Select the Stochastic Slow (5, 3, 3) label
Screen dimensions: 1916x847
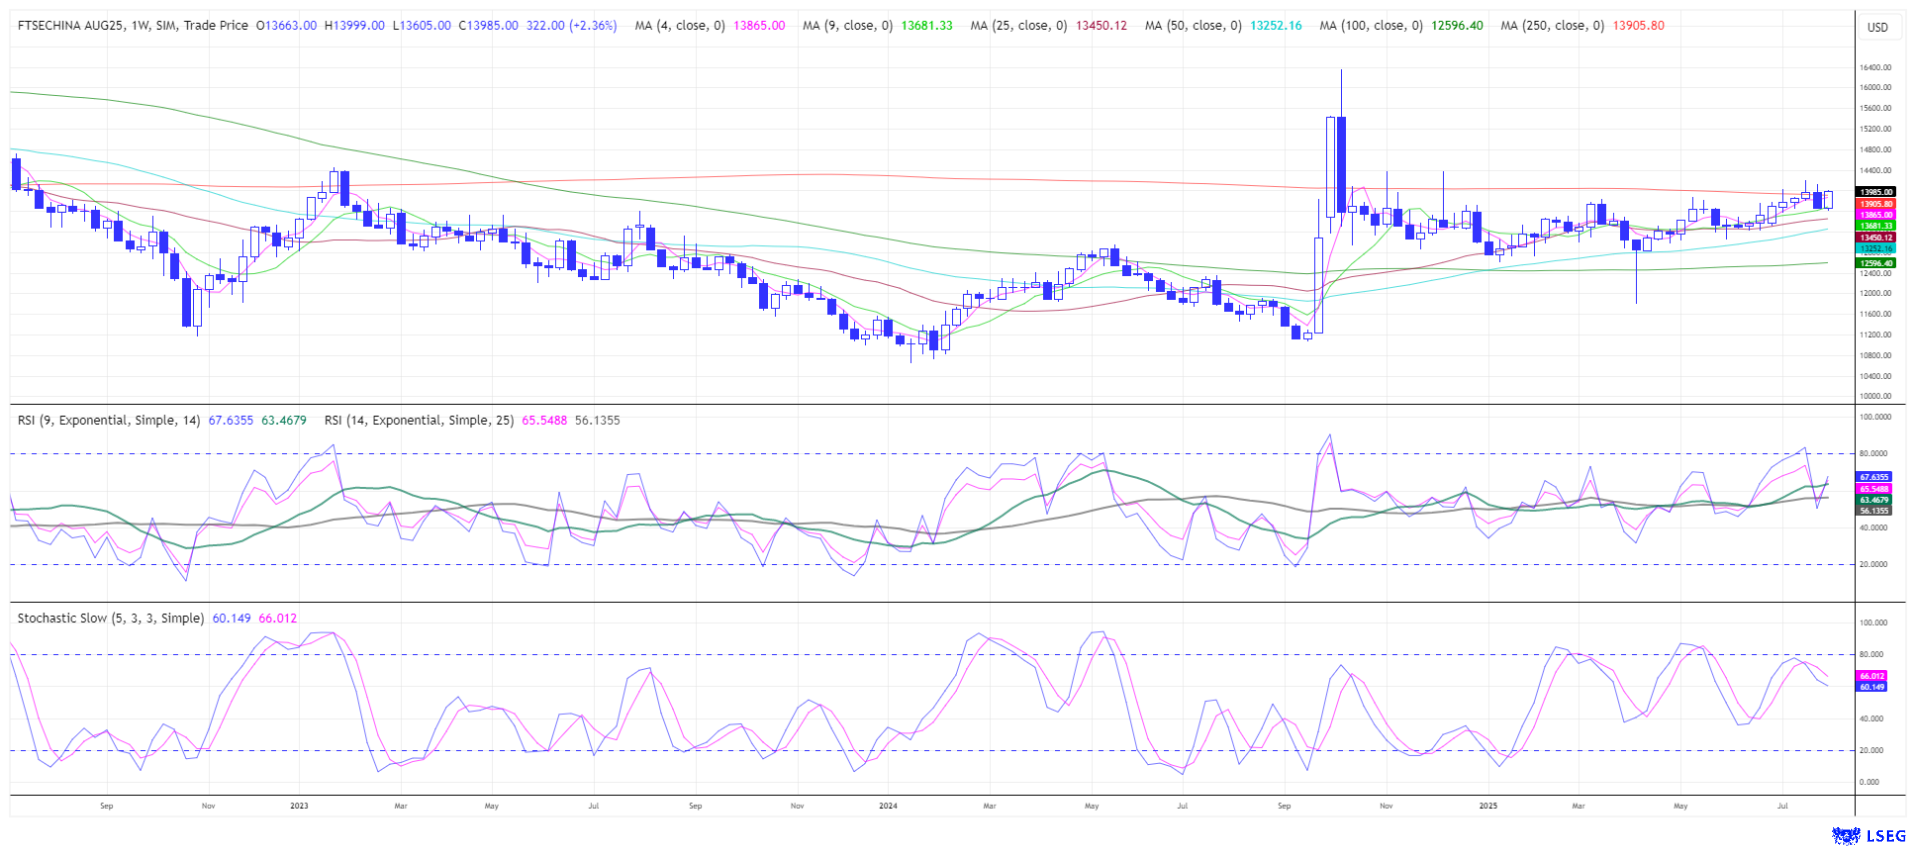tap(110, 618)
